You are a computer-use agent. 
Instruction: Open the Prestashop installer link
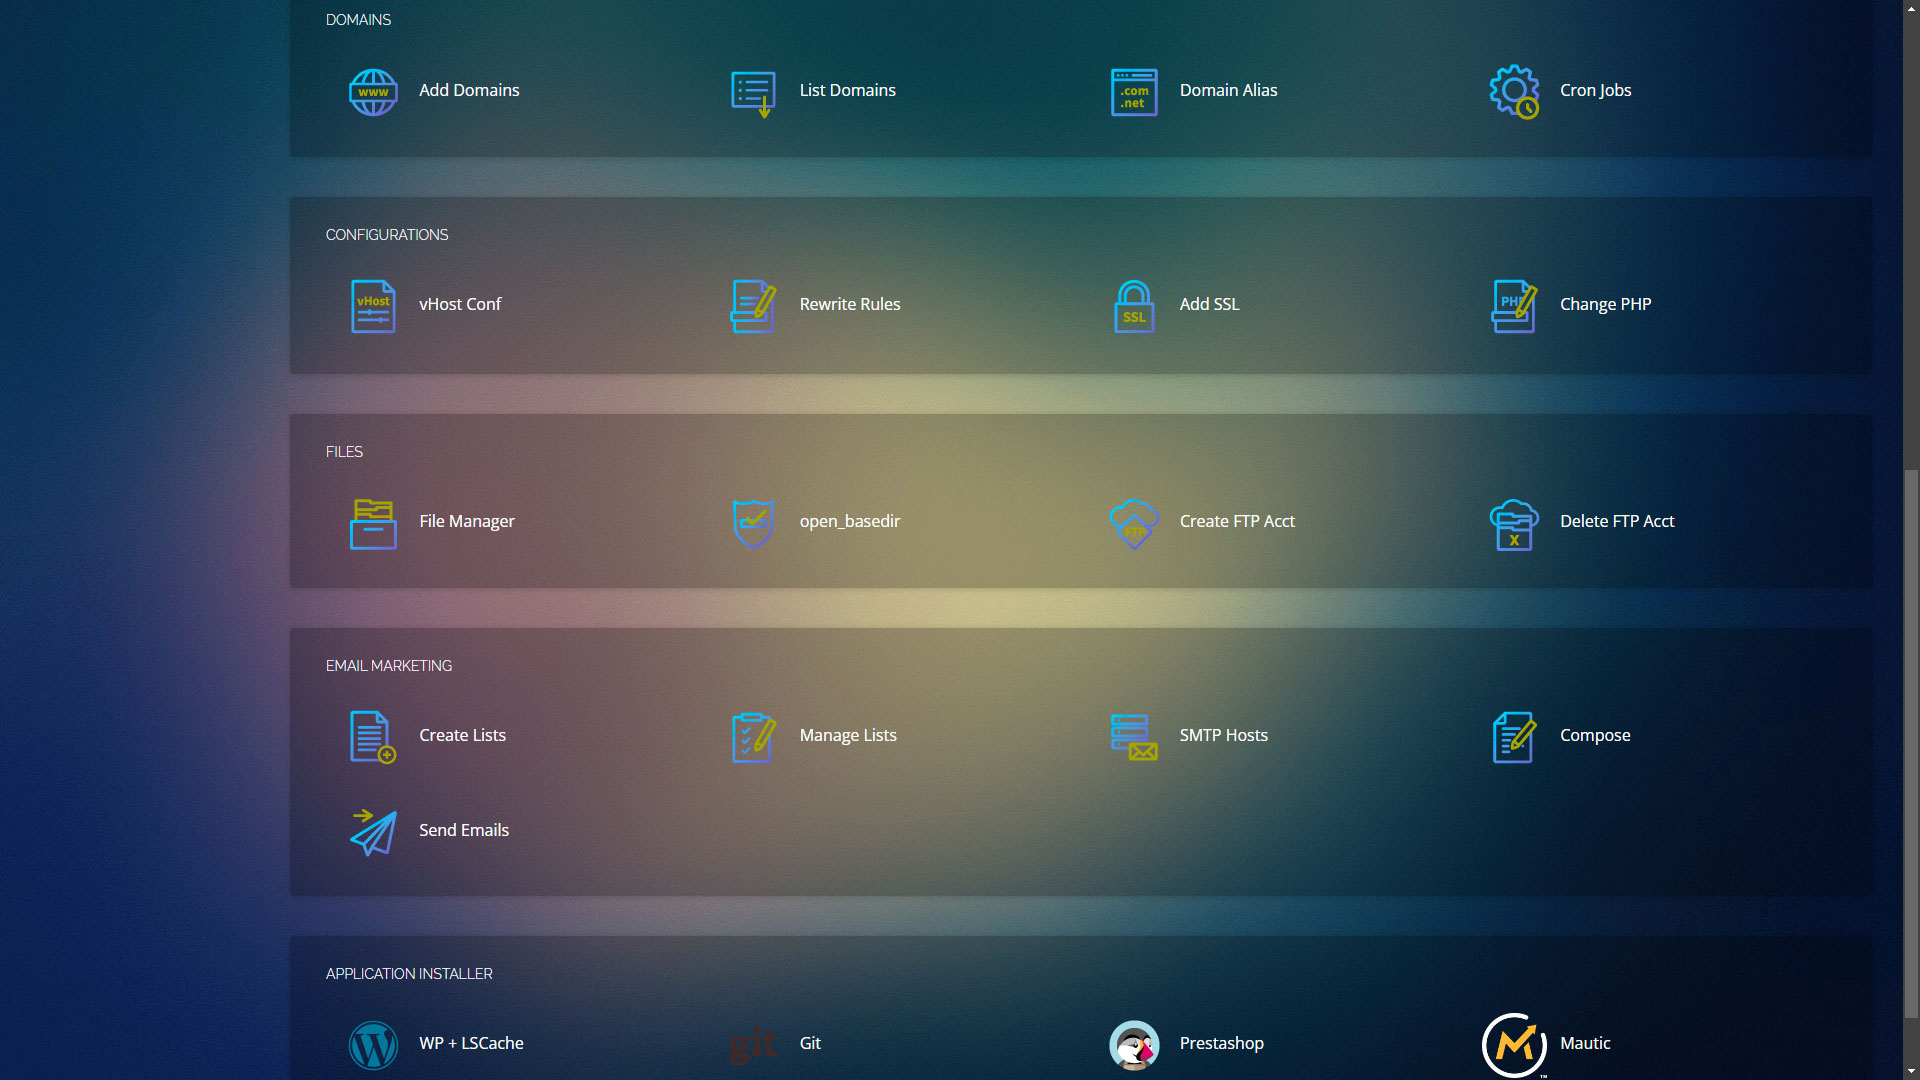pyautogui.click(x=1221, y=1043)
